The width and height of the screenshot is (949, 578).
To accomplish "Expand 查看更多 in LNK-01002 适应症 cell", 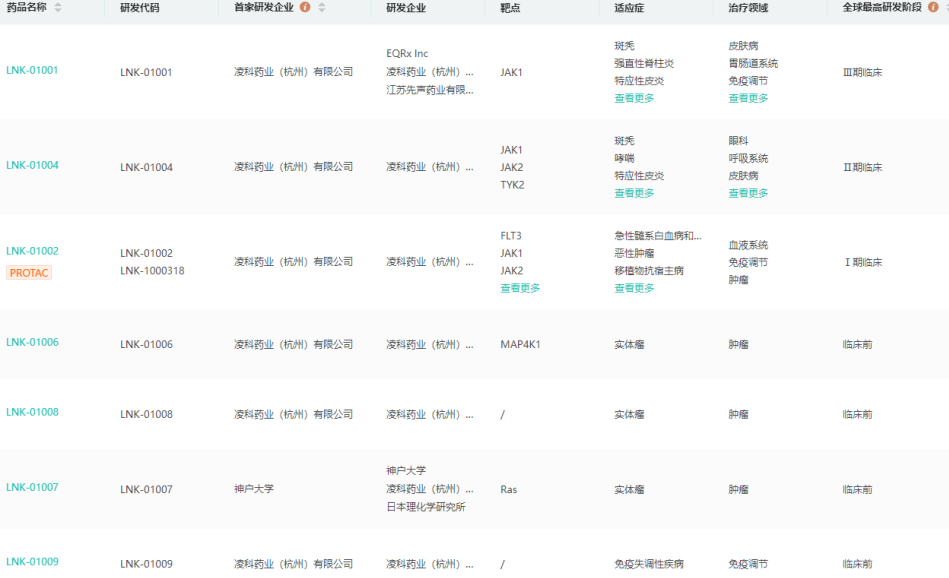I will coord(634,288).
